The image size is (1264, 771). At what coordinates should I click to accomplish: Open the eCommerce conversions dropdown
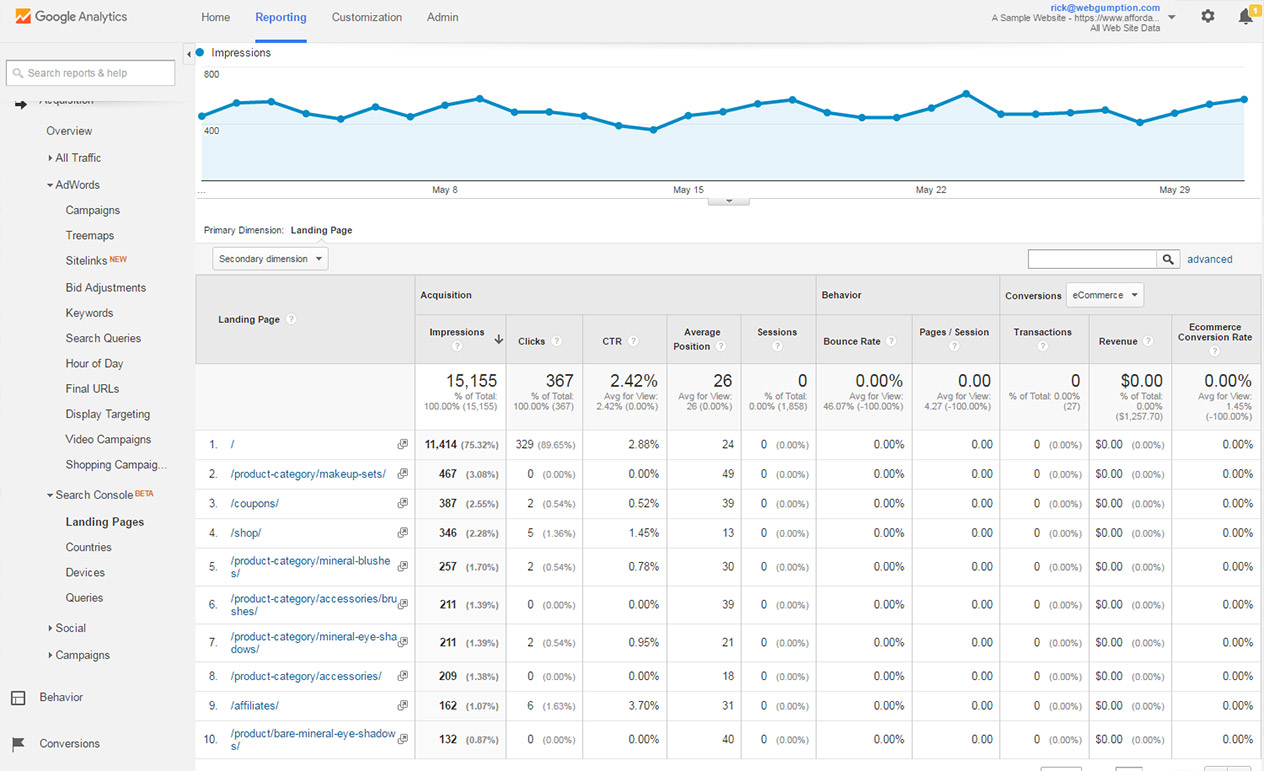[x=1104, y=295]
